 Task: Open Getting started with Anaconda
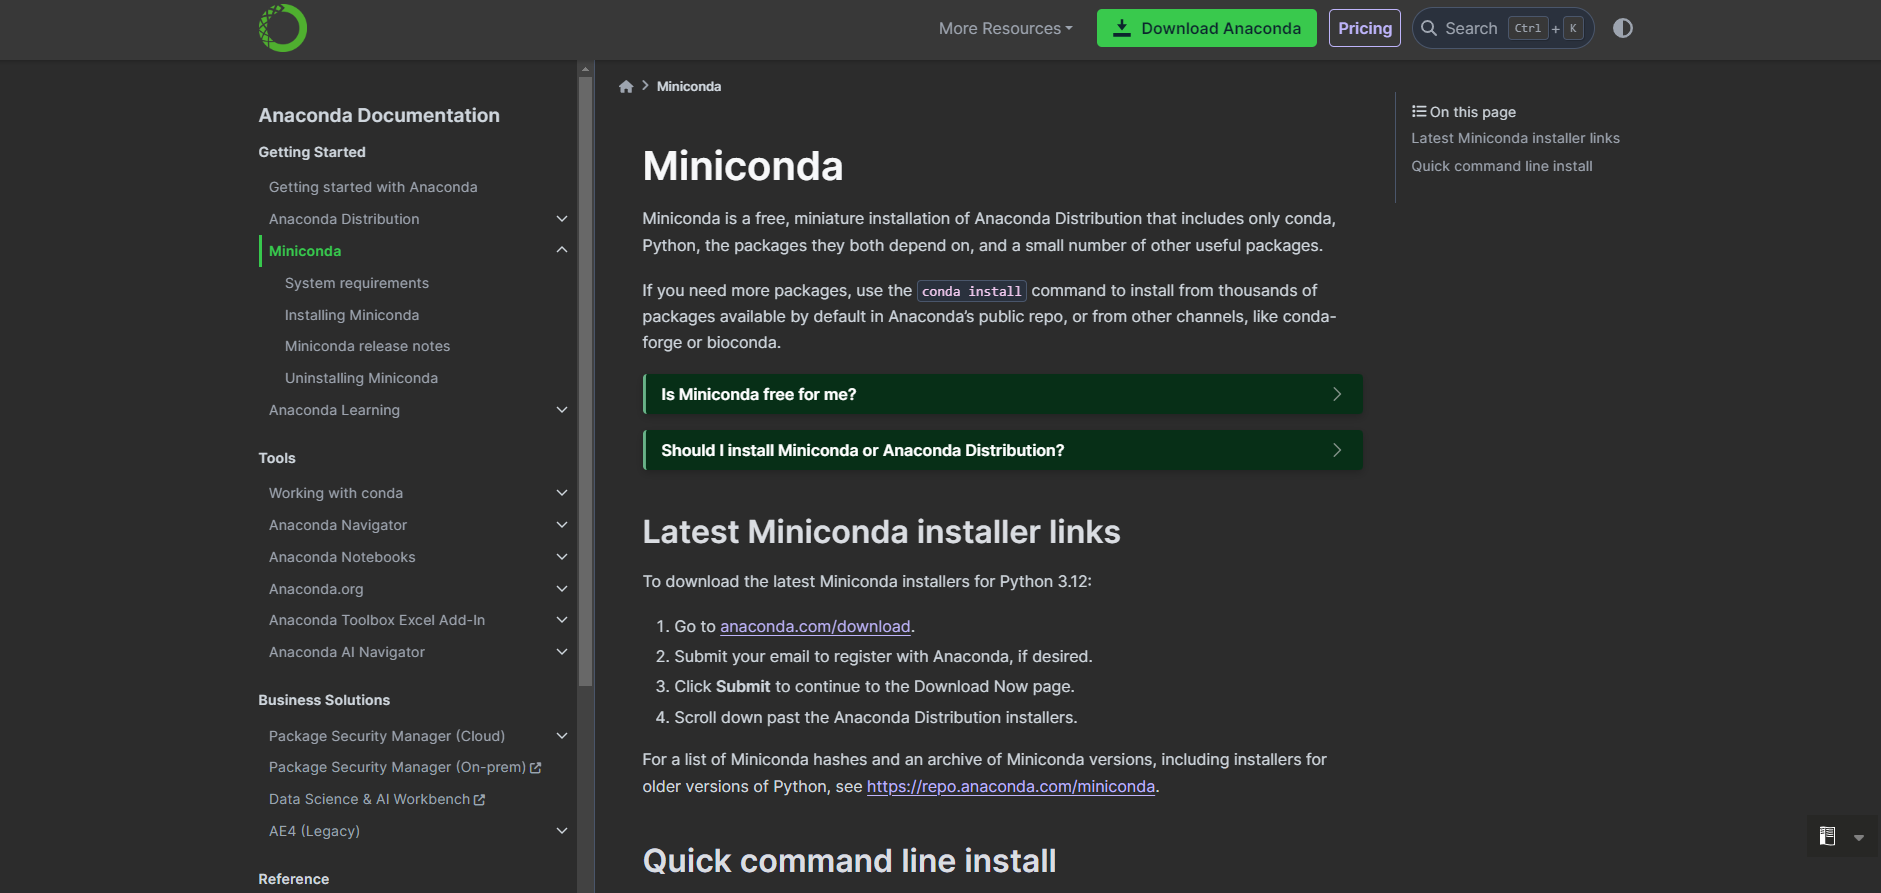(373, 187)
